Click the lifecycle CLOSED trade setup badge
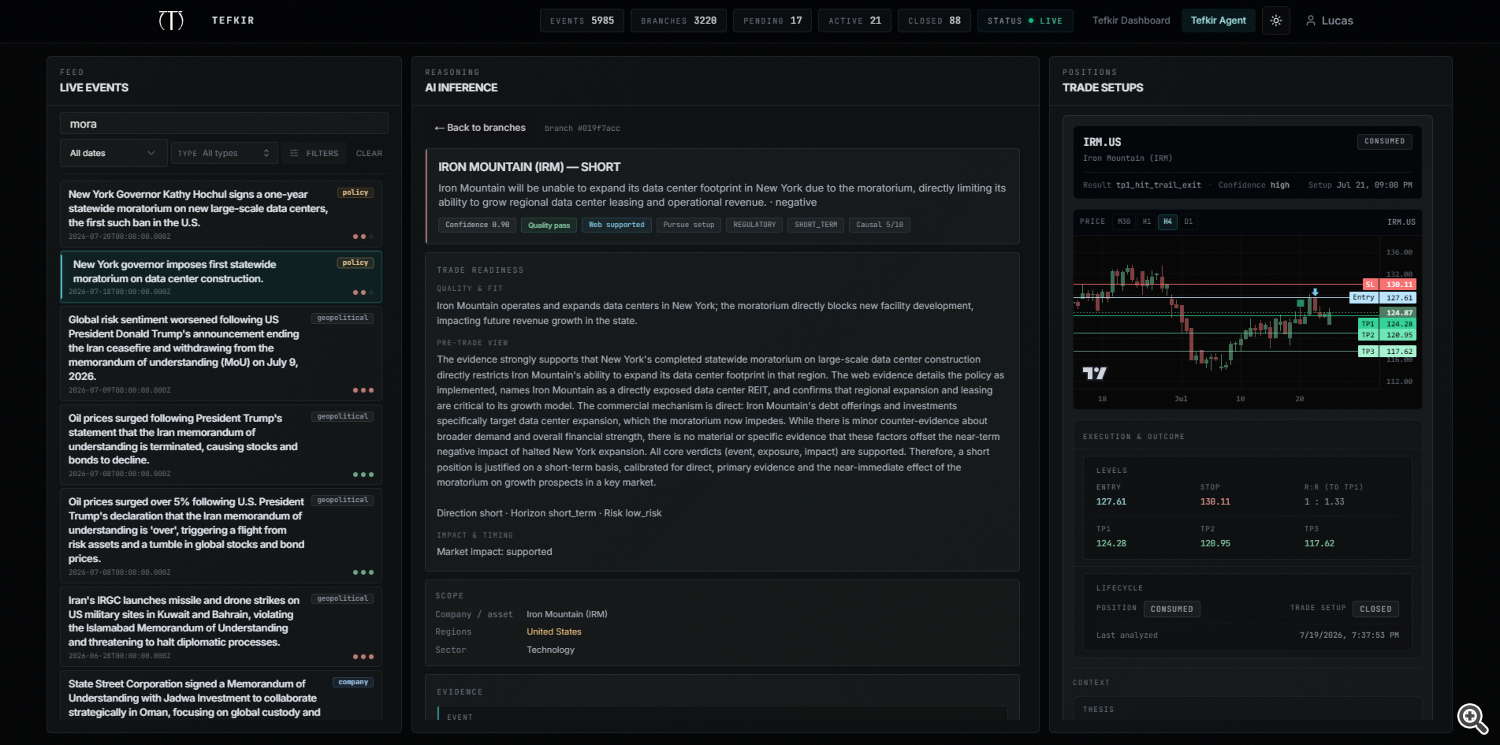The width and height of the screenshot is (1500, 745). pyautogui.click(x=1375, y=608)
